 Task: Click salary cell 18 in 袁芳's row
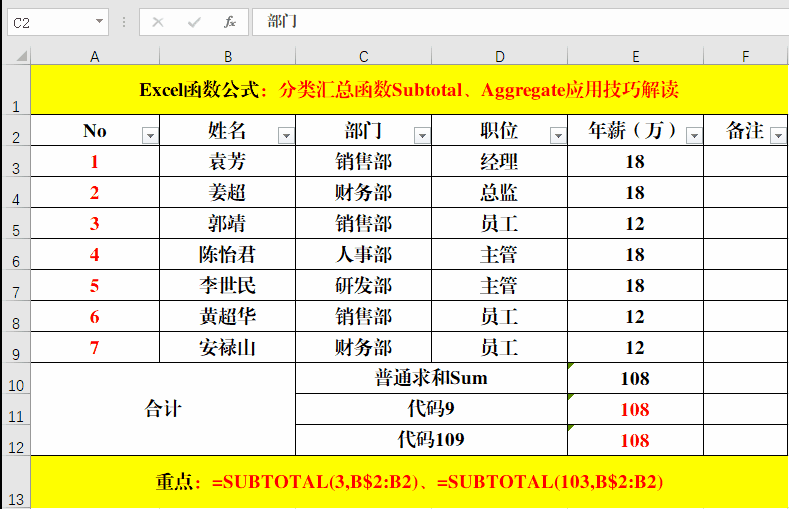tap(636, 161)
